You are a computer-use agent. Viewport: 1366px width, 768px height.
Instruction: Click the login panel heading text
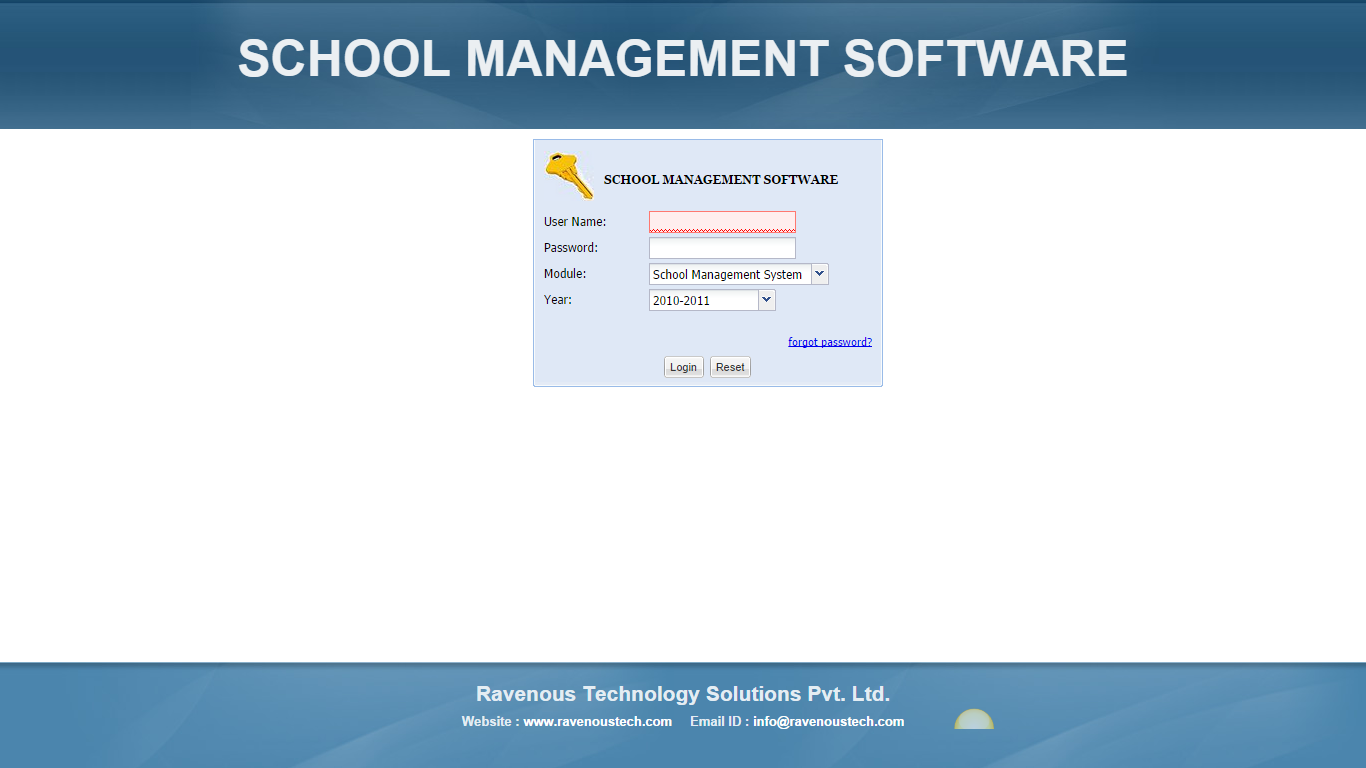tap(720, 180)
